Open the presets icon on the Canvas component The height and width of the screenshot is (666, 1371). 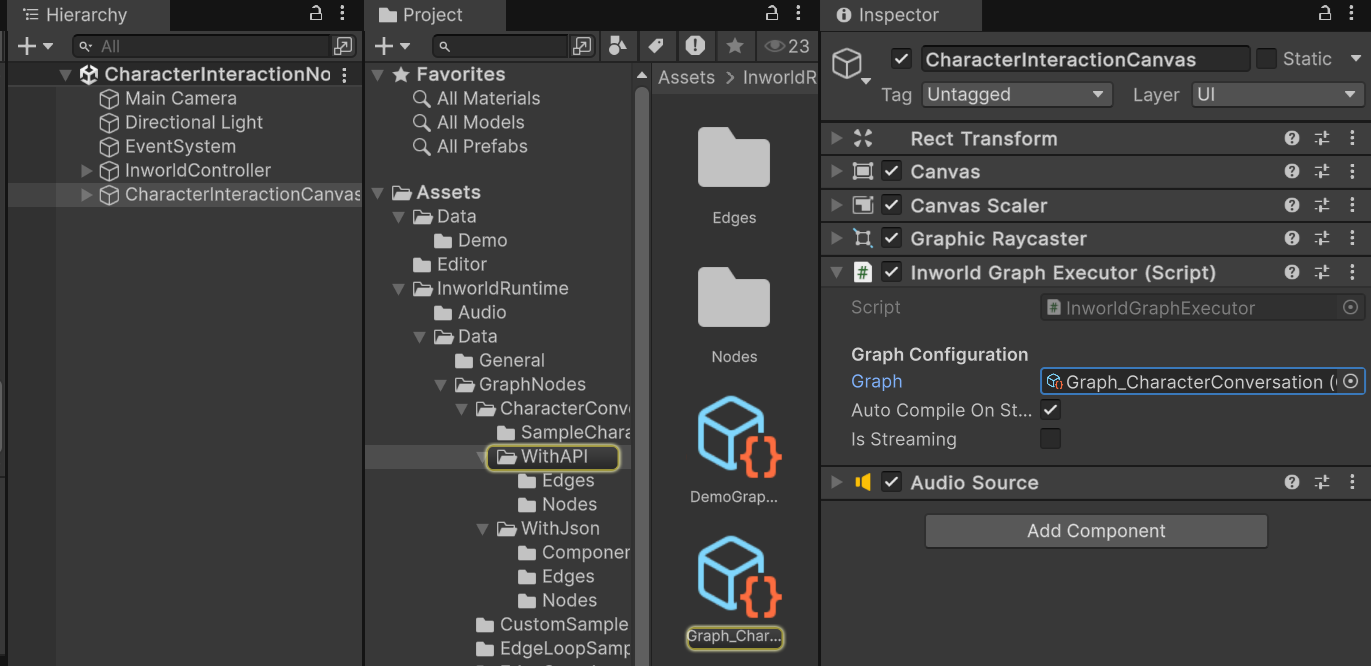pos(1322,172)
